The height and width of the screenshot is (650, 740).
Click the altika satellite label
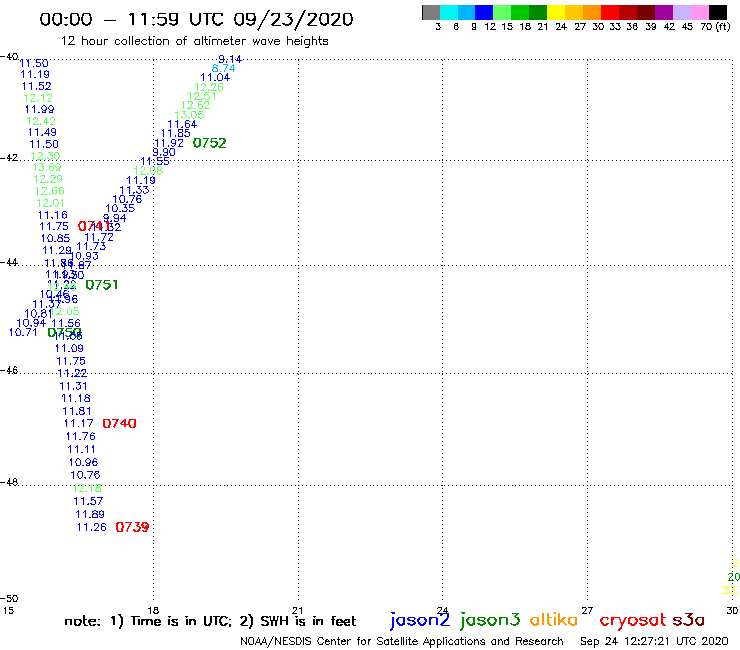554,619
